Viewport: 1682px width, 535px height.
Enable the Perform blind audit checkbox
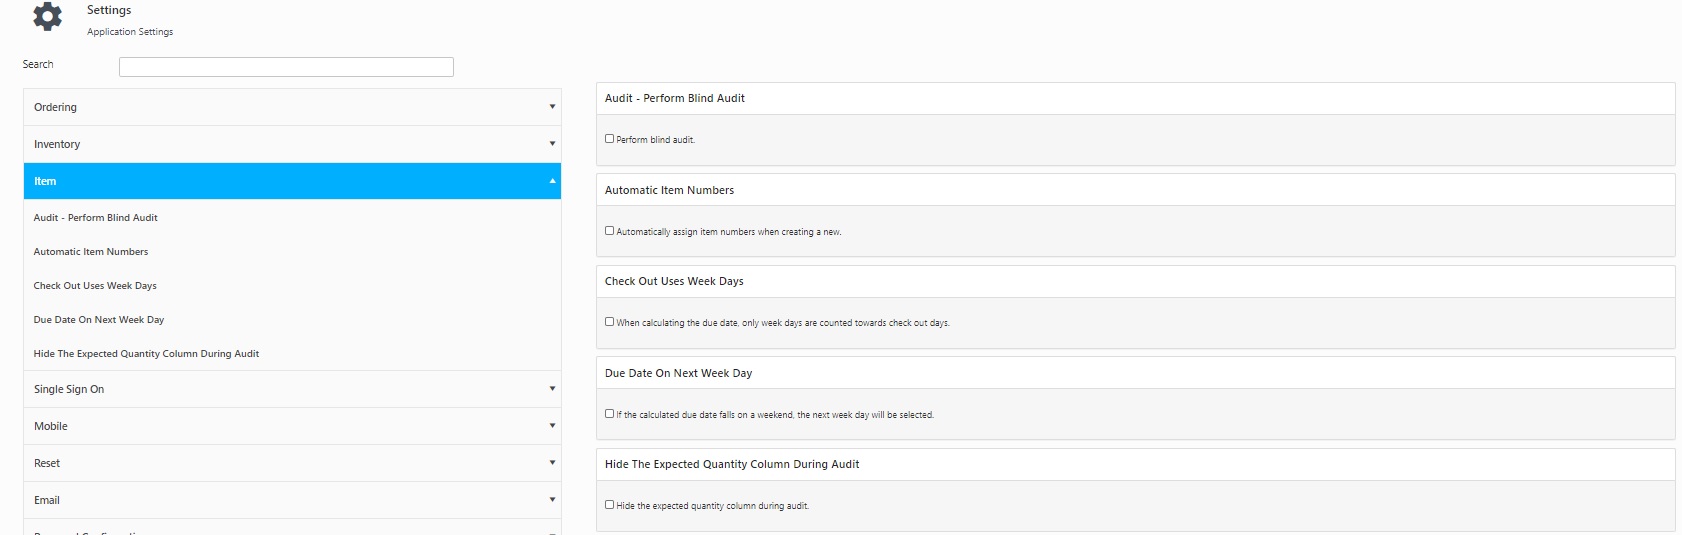tap(610, 139)
